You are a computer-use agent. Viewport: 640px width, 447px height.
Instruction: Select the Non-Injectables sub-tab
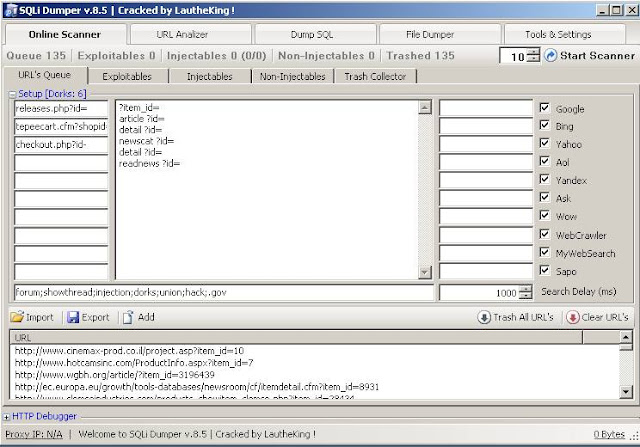pos(293,76)
